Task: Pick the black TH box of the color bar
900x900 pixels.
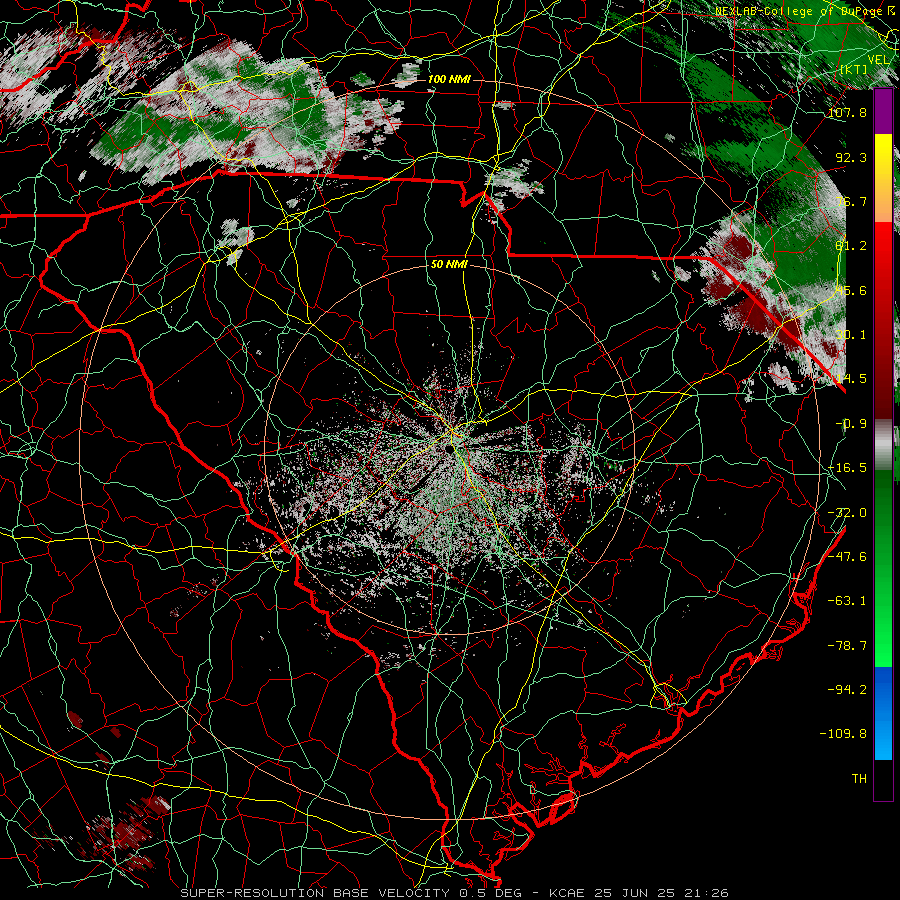Action: [x=883, y=779]
